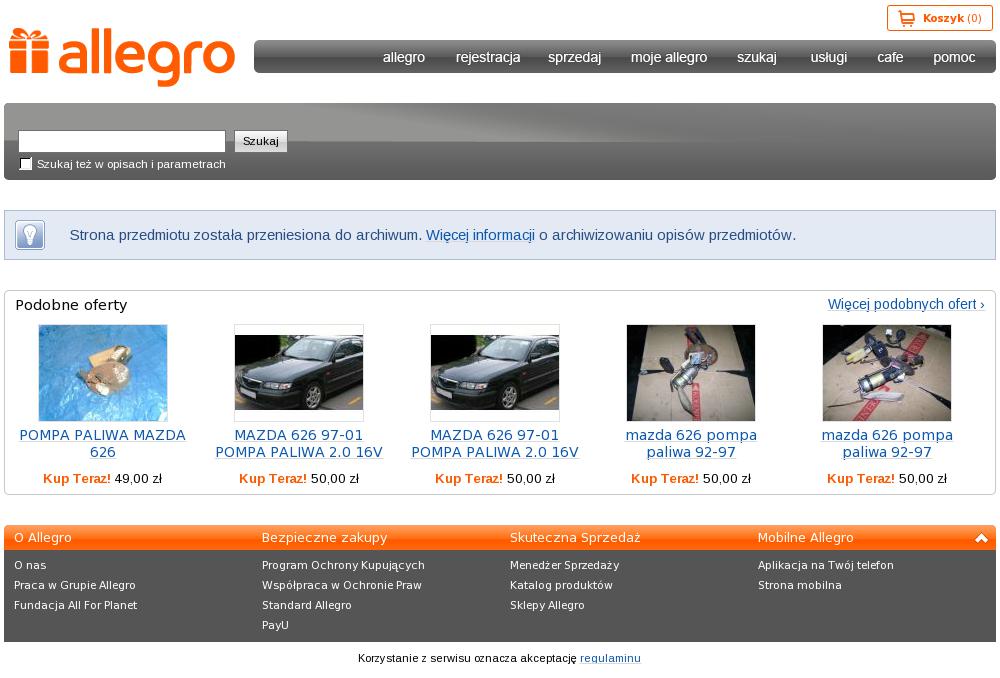Visit cafe from the navigation bar
This screenshot has height=678, width=1000.
(890, 57)
